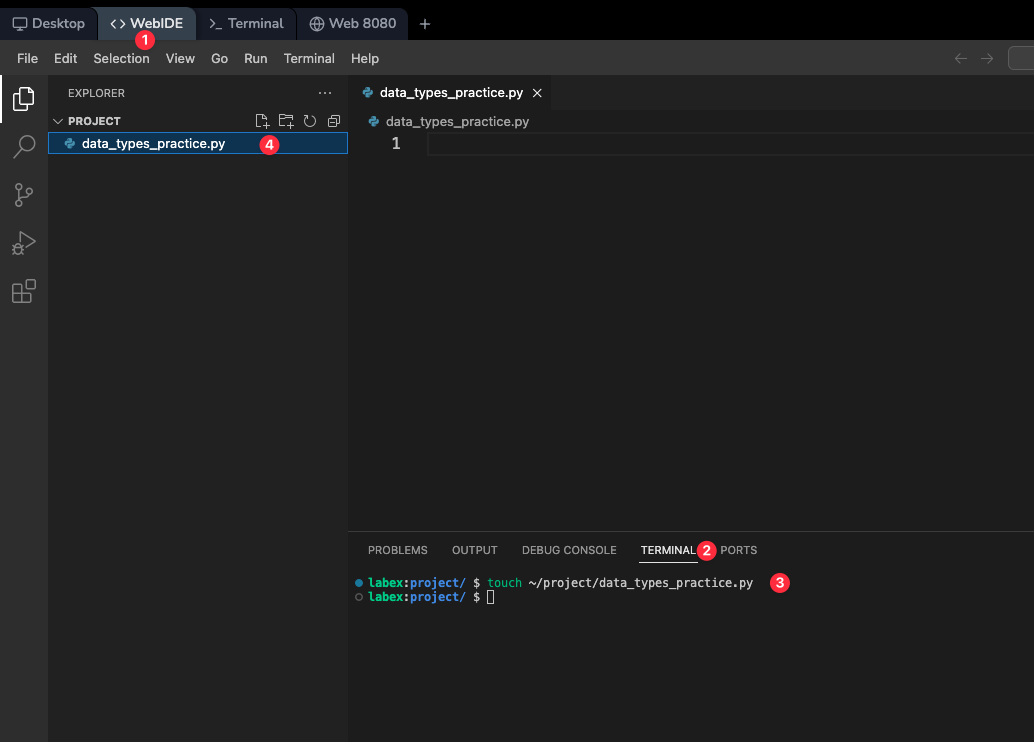This screenshot has height=742, width=1034.
Task: Select the Source Control icon
Action: [x=23, y=195]
